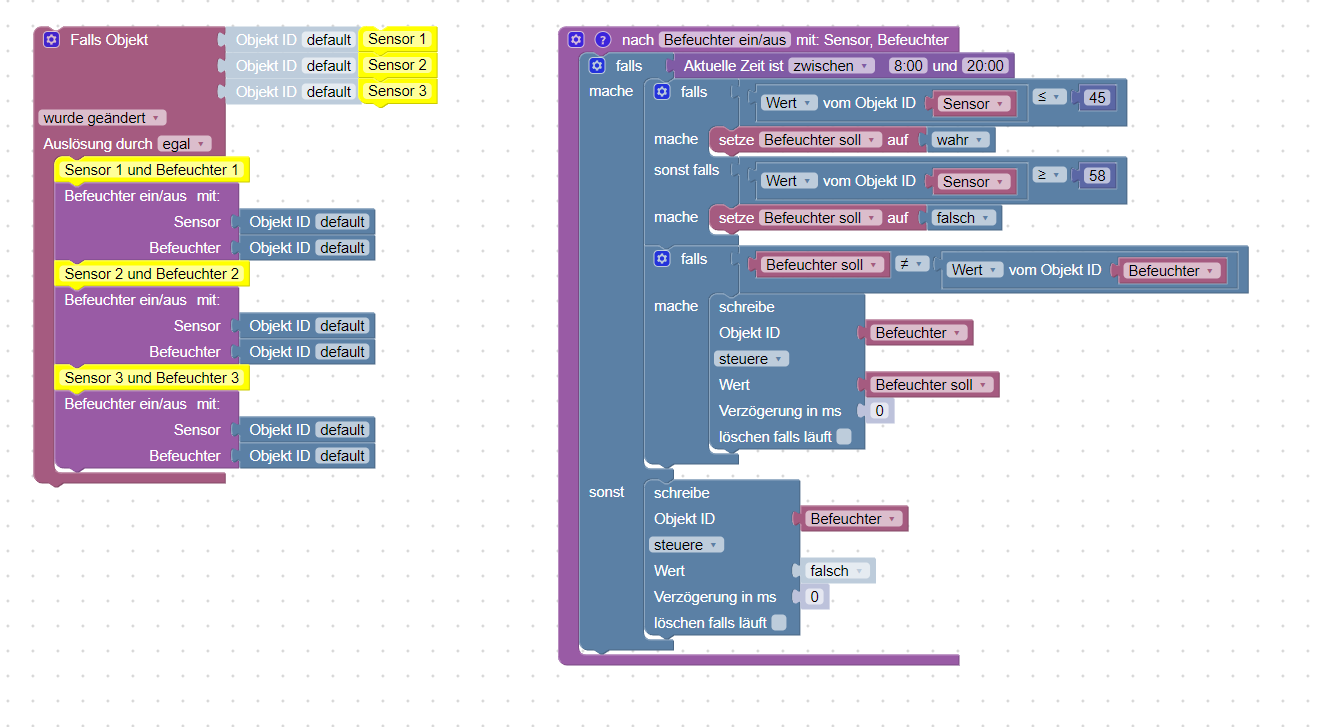Edit the 20:00 end time field
Screen dimensions: 1322x727
pyautogui.click(x=984, y=66)
